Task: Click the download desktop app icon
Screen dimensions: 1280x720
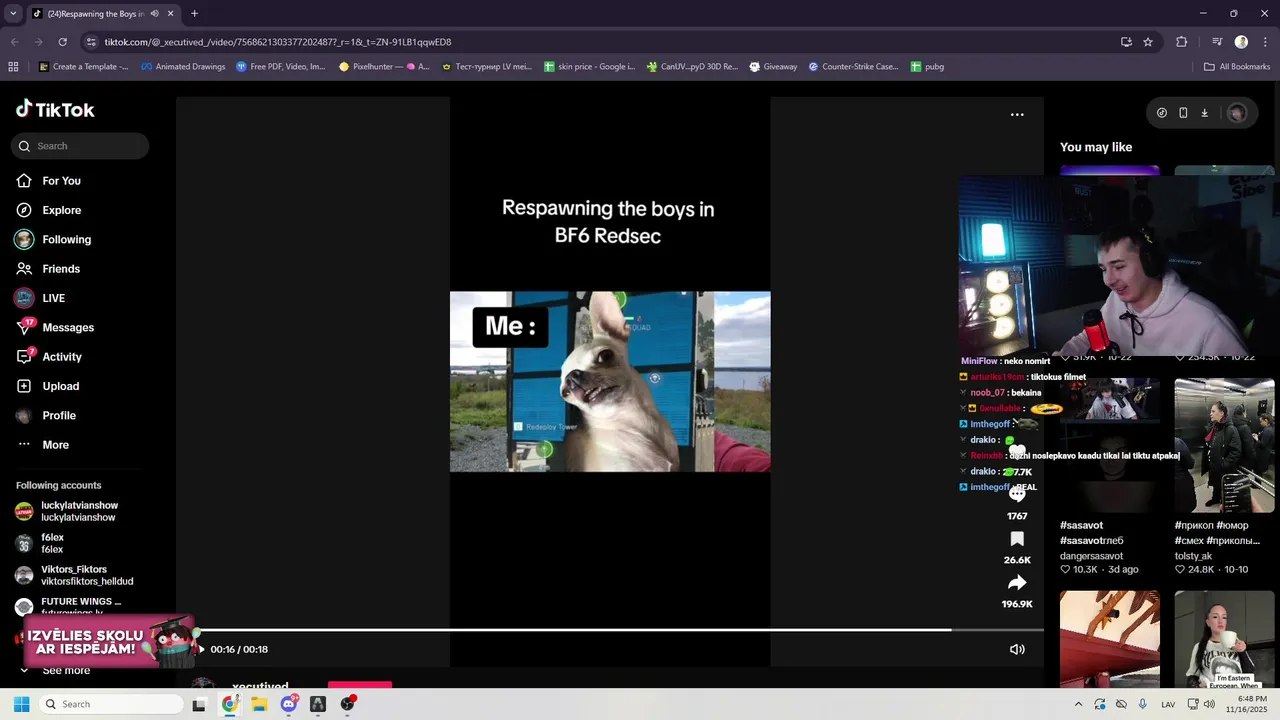Action: click(1204, 113)
